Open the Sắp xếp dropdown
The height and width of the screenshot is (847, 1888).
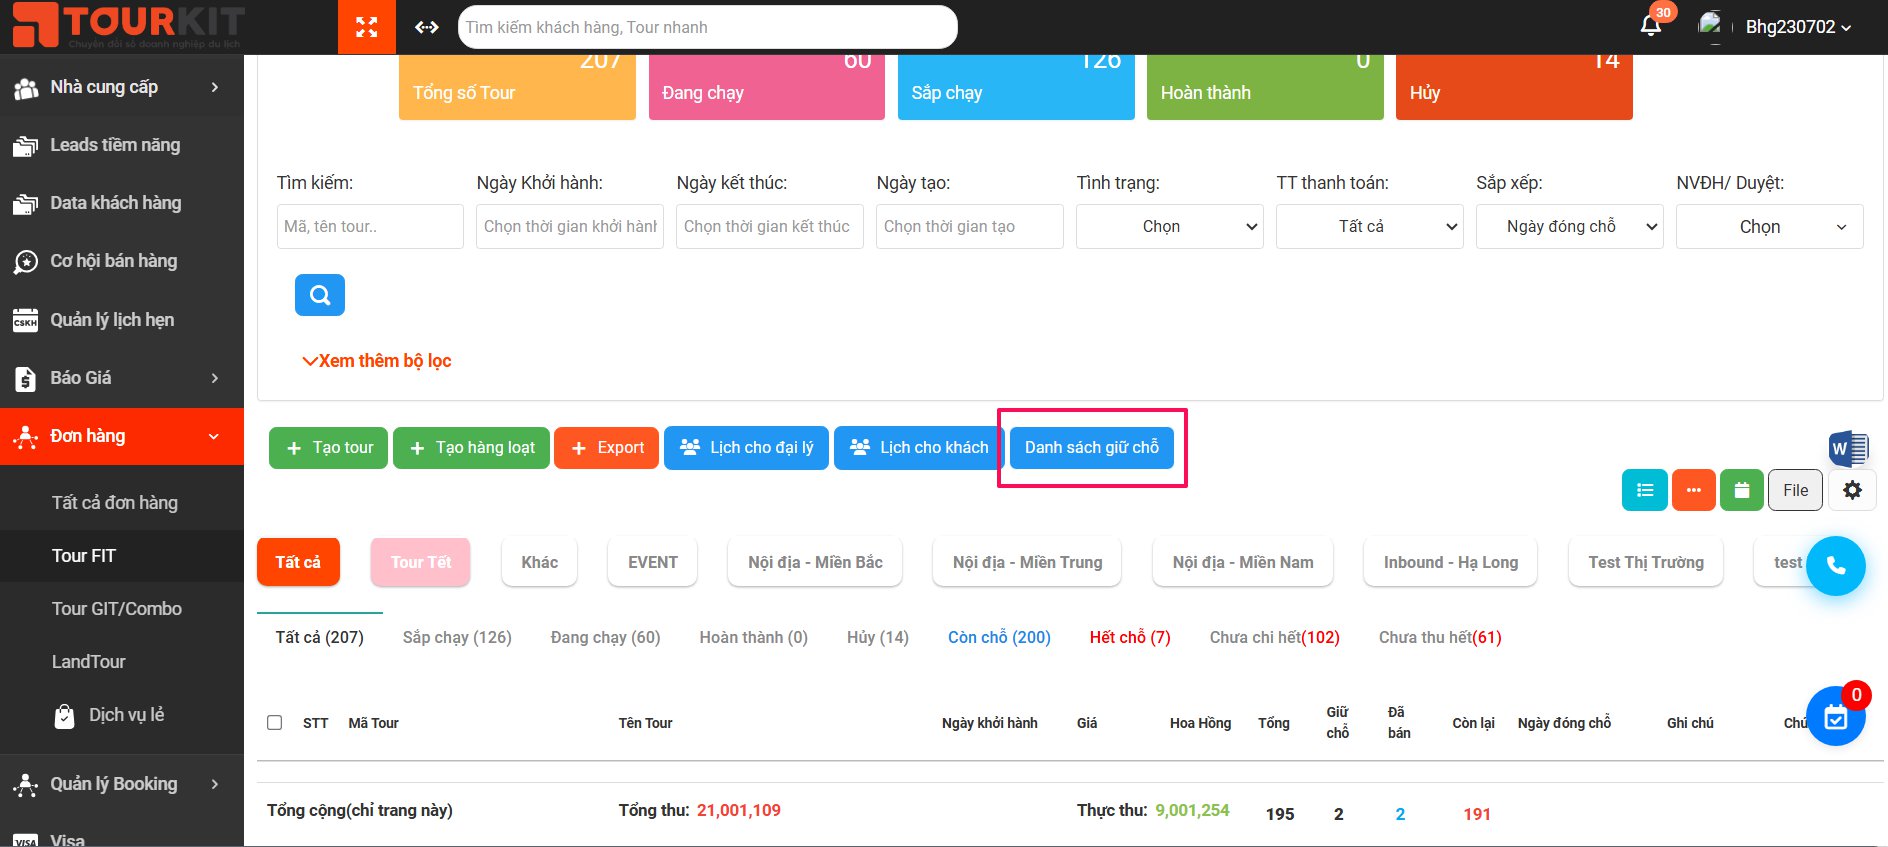pyautogui.click(x=1570, y=226)
